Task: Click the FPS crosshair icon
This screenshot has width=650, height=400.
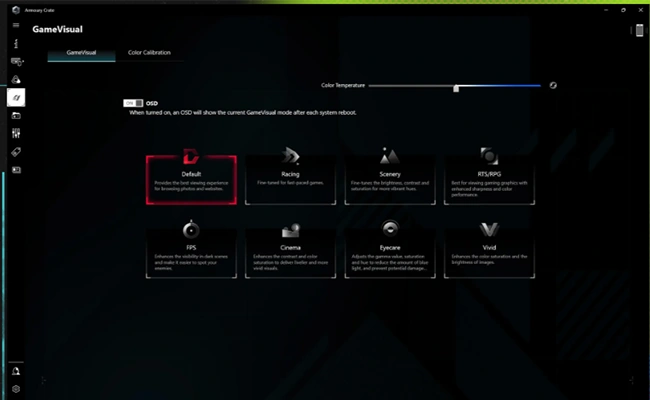Action: 191,229
